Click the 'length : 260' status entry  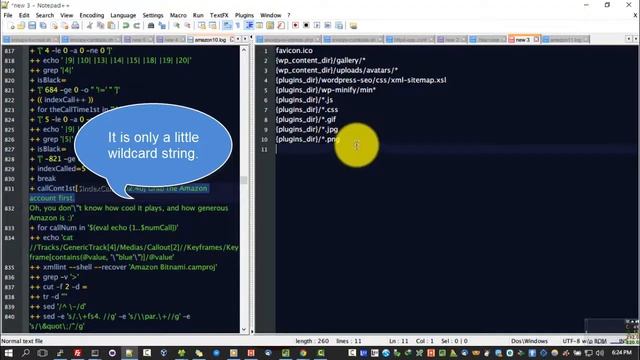[312, 341]
